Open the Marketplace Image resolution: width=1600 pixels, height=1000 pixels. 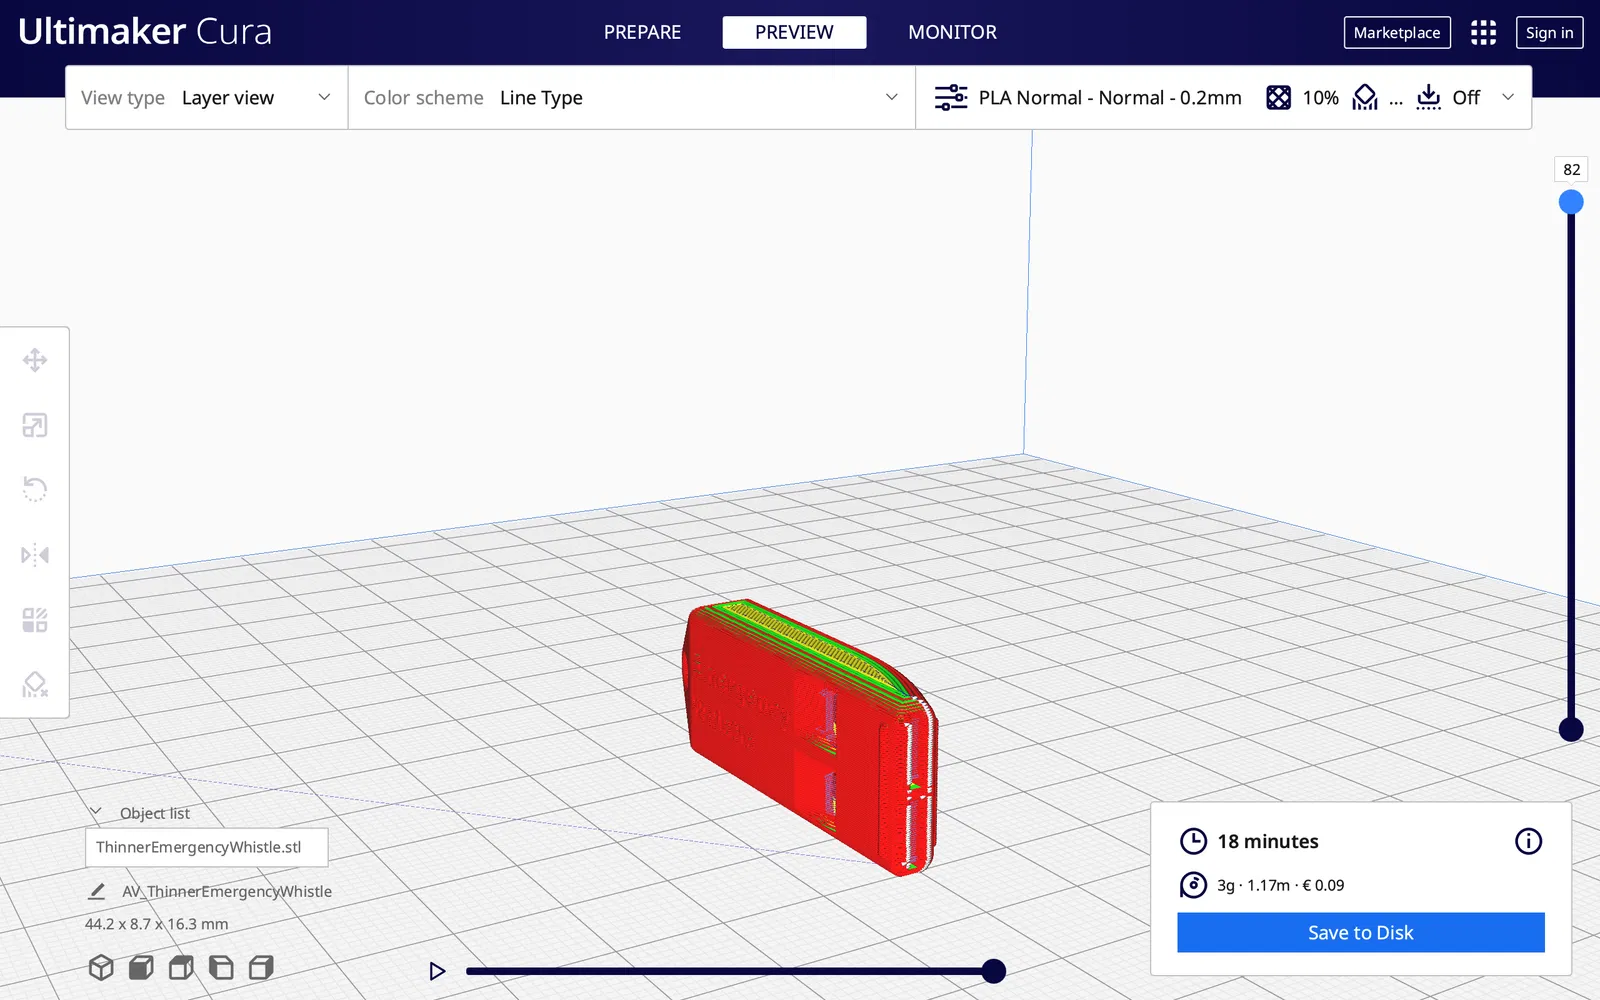pos(1397,32)
